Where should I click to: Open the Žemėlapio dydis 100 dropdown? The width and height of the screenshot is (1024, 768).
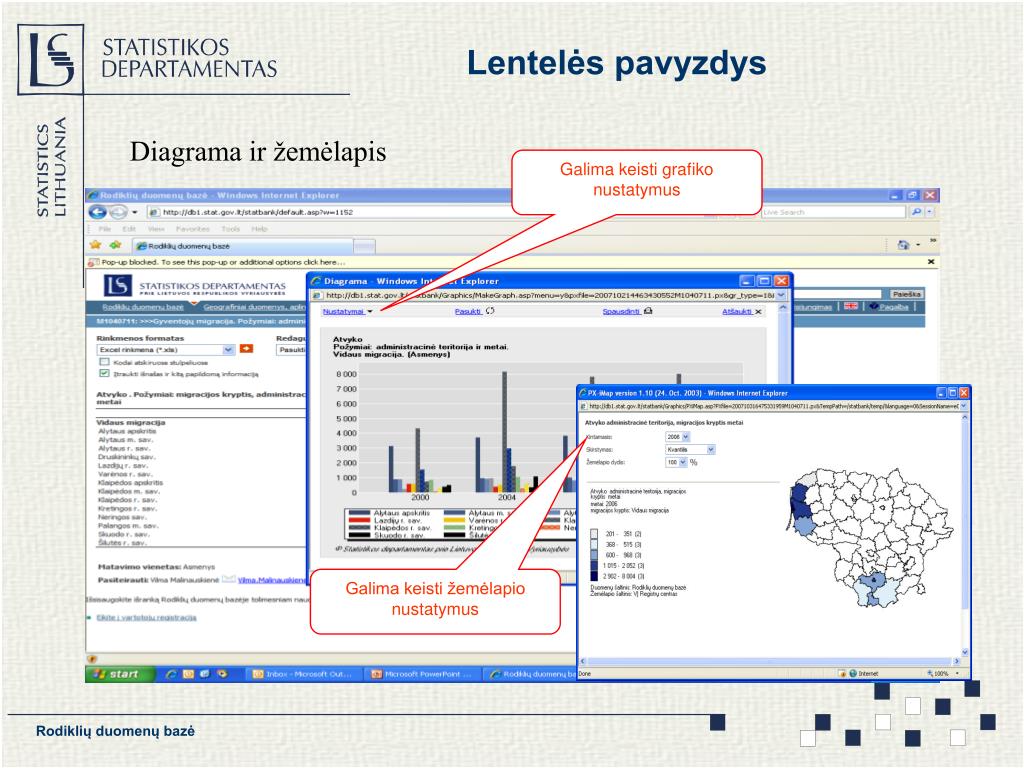683,462
